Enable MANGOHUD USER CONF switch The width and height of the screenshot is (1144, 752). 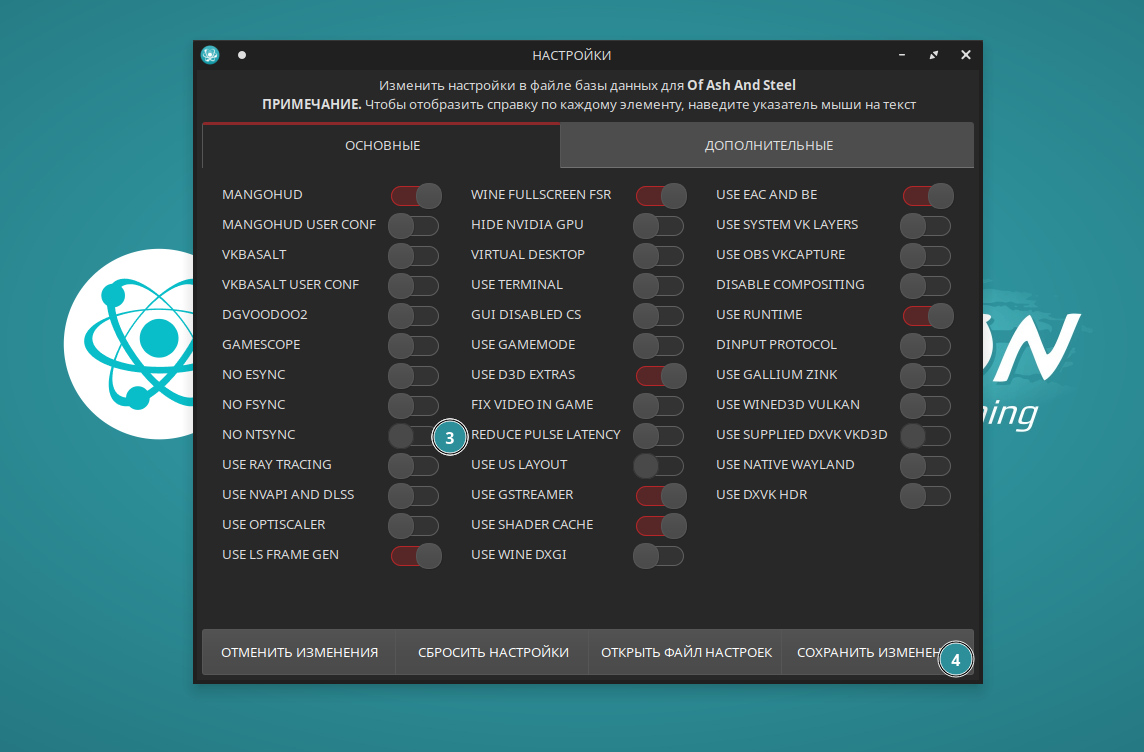(414, 225)
